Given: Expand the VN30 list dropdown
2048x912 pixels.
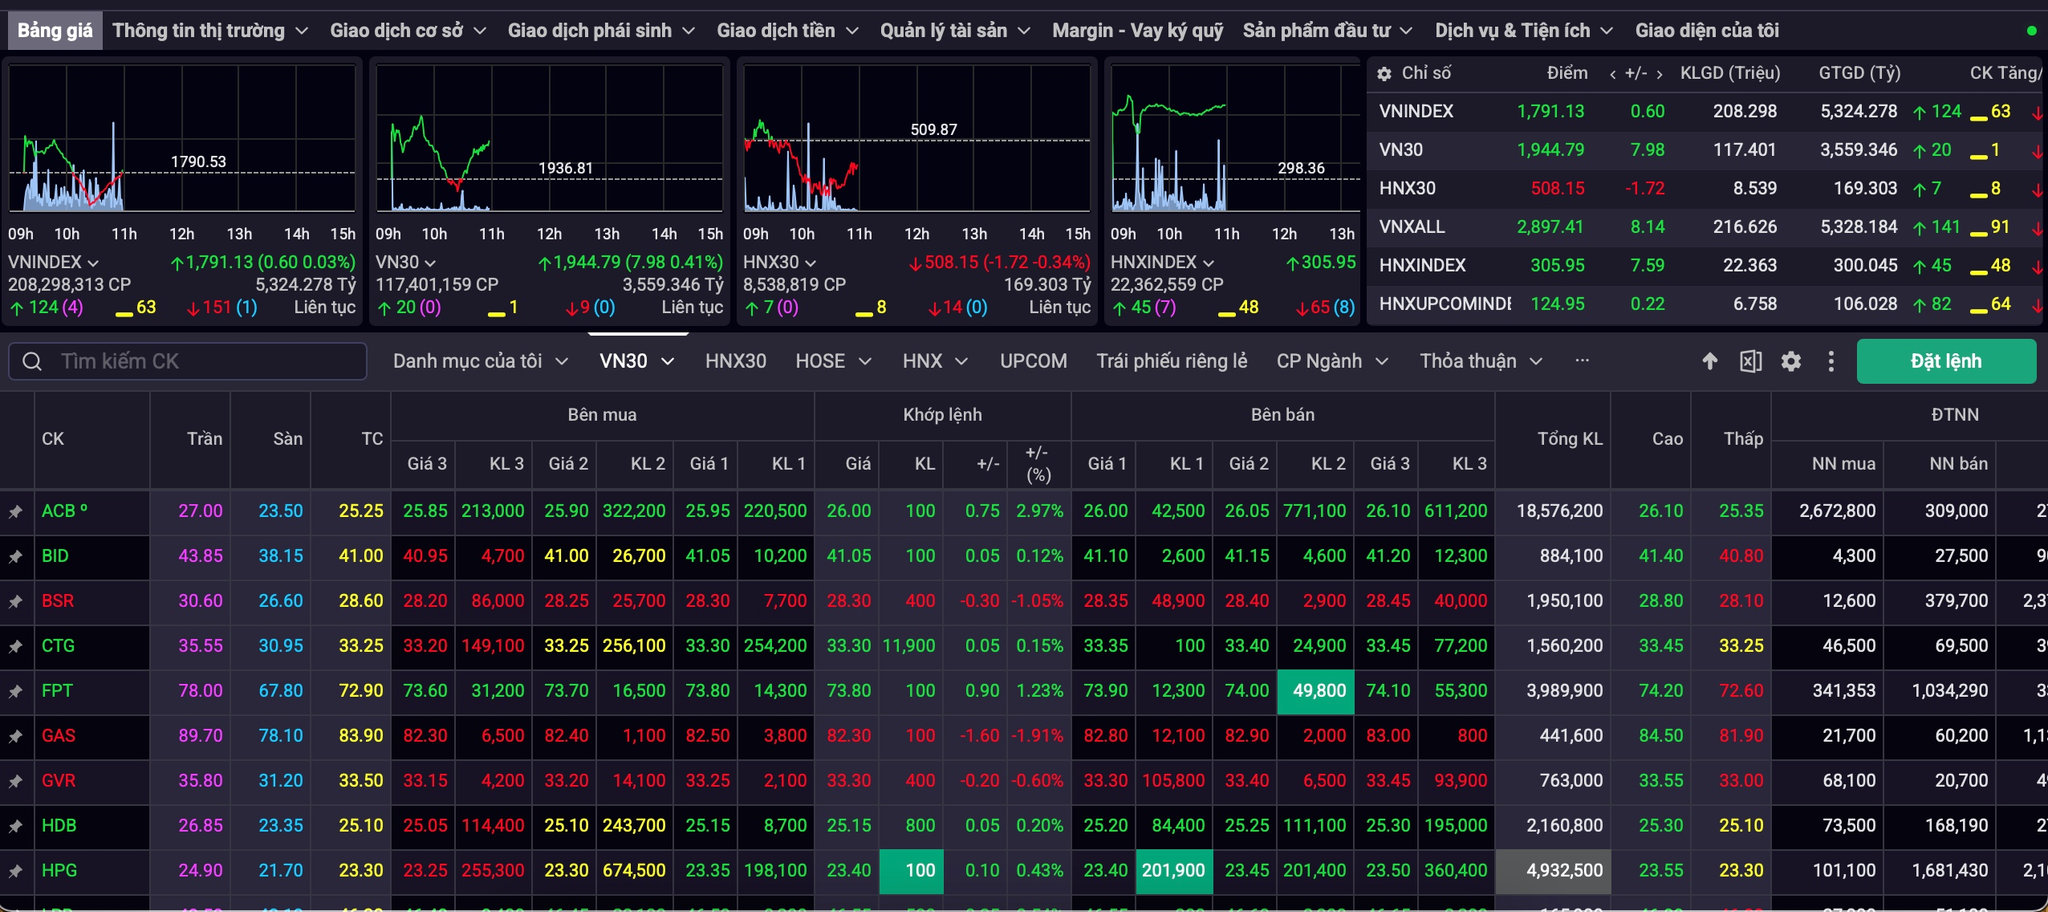Looking at the screenshot, I should (x=667, y=361).
